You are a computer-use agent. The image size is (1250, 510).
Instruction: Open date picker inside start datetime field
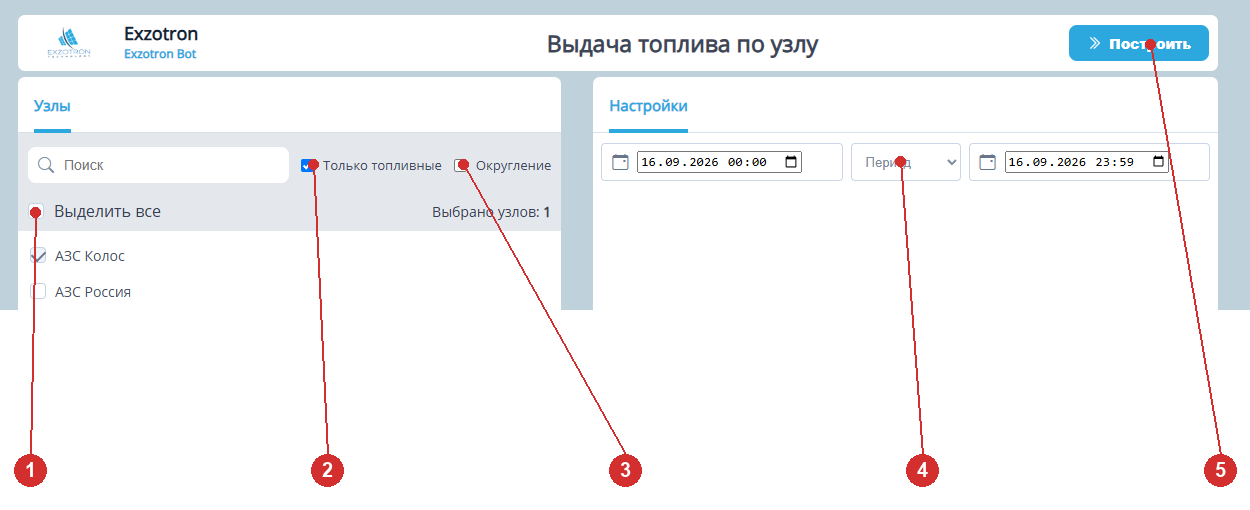click(791, 162)
